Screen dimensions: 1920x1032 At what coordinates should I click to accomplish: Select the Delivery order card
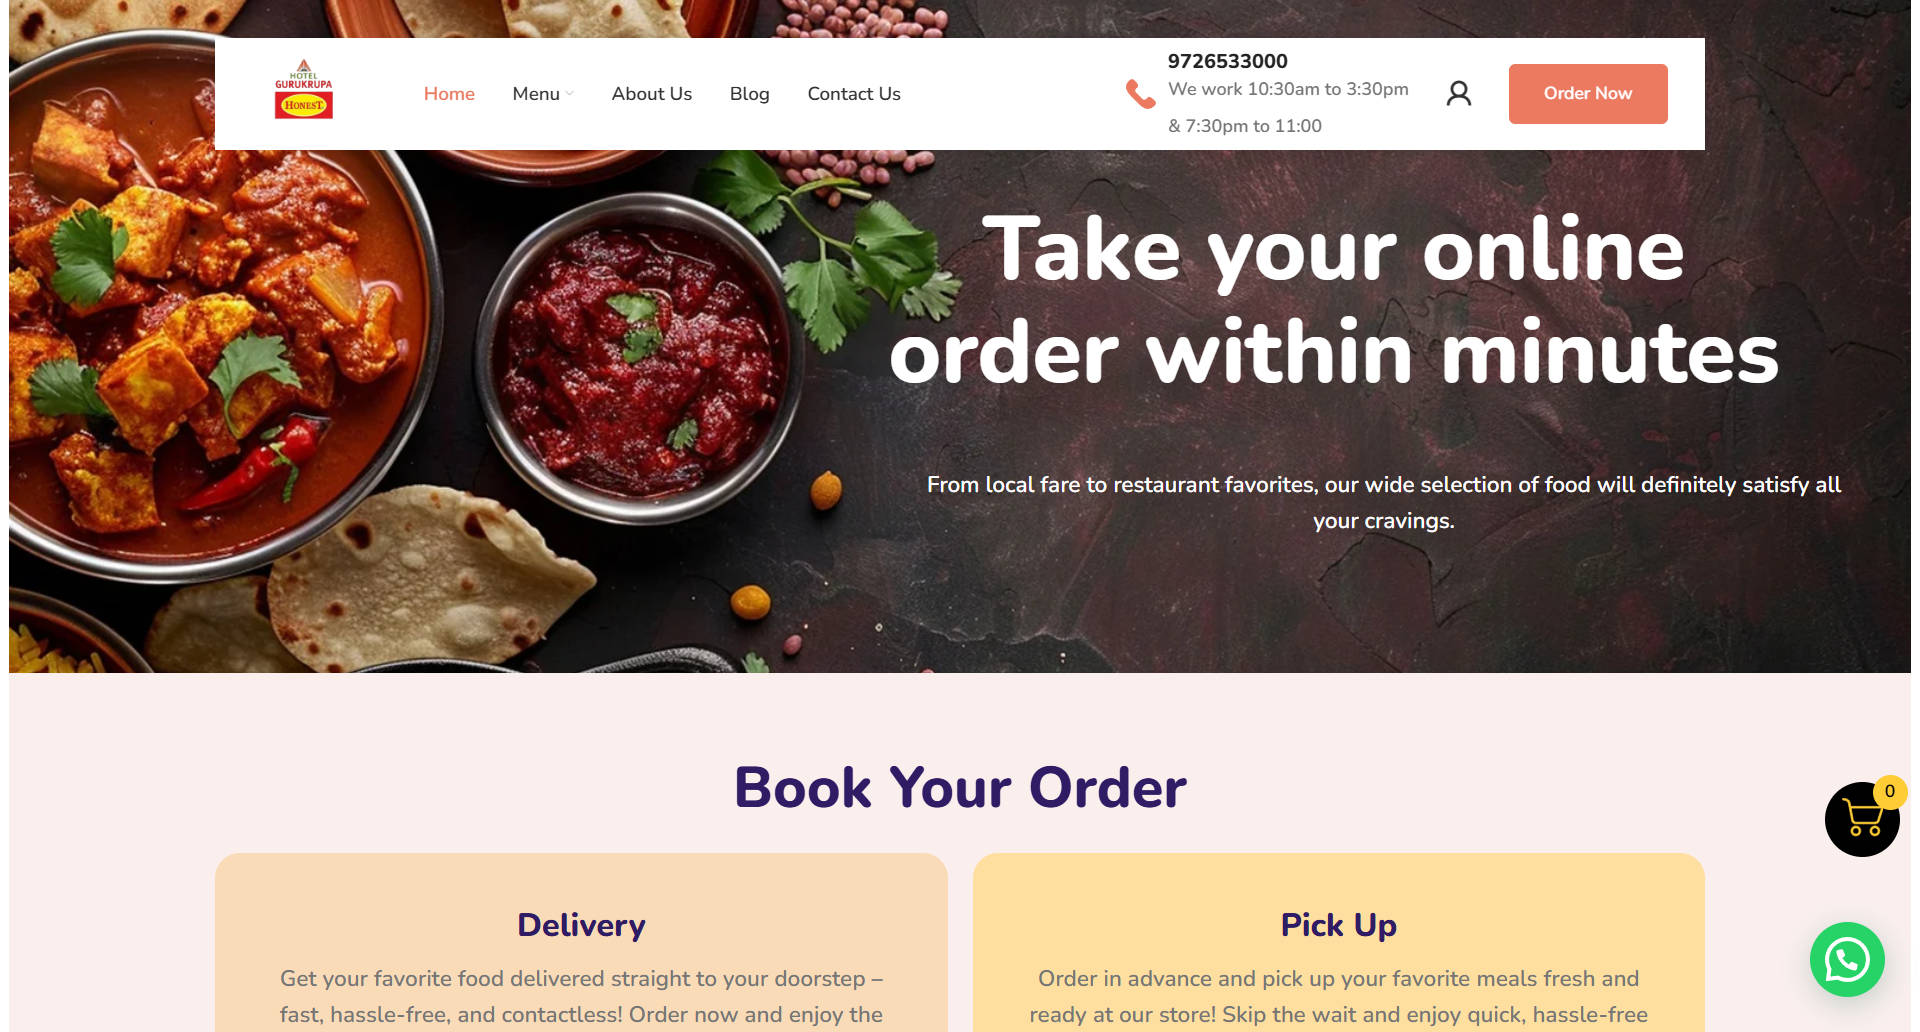(x=581, y=942)
